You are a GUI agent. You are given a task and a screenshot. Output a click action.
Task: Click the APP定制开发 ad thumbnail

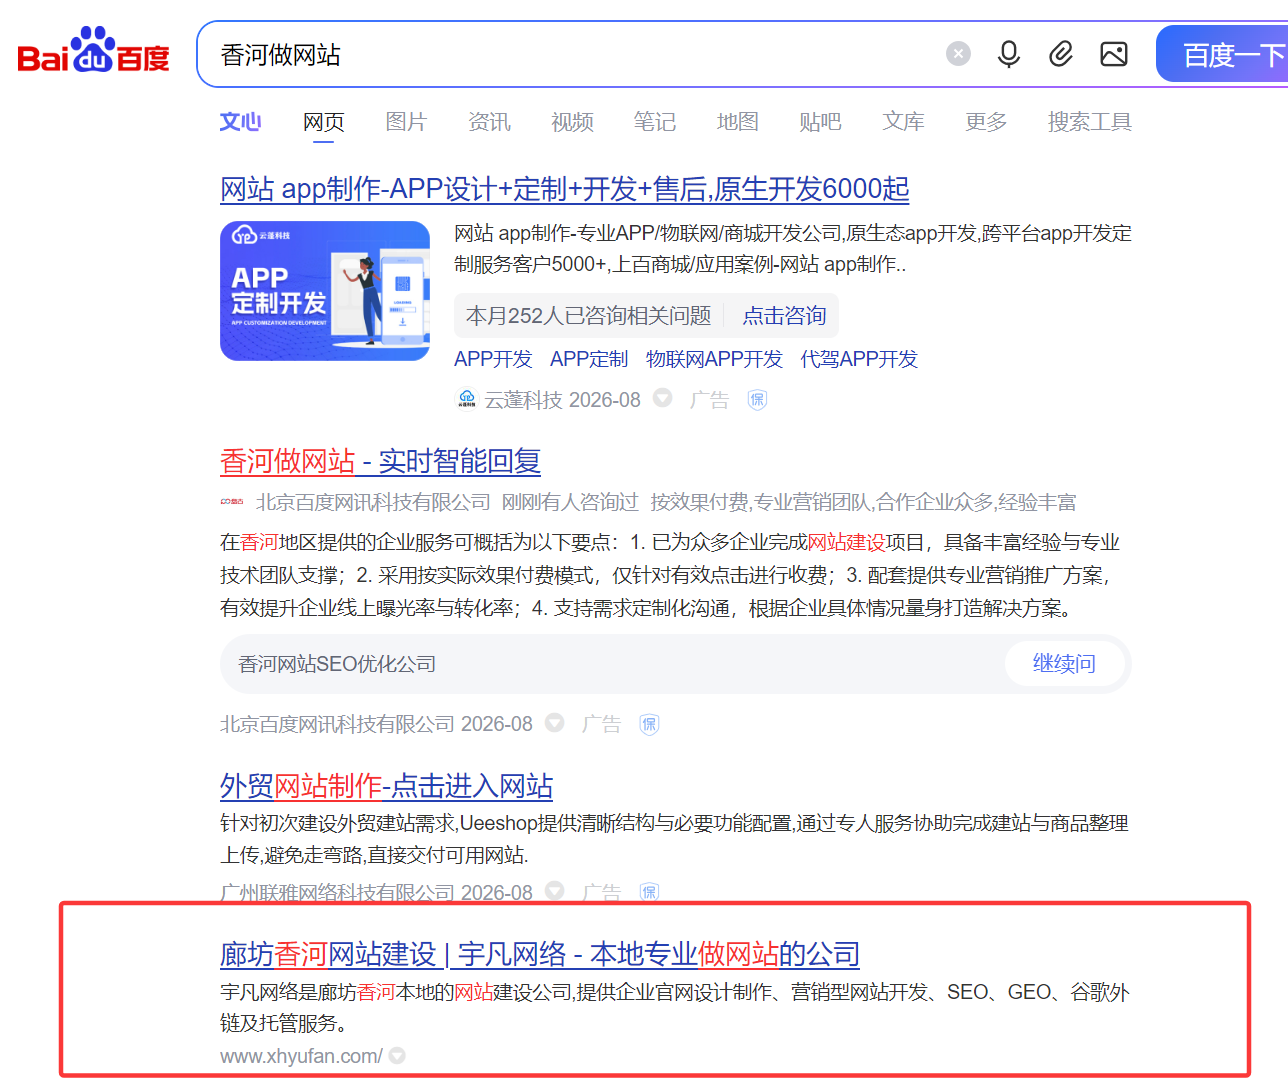coord(325,291)
